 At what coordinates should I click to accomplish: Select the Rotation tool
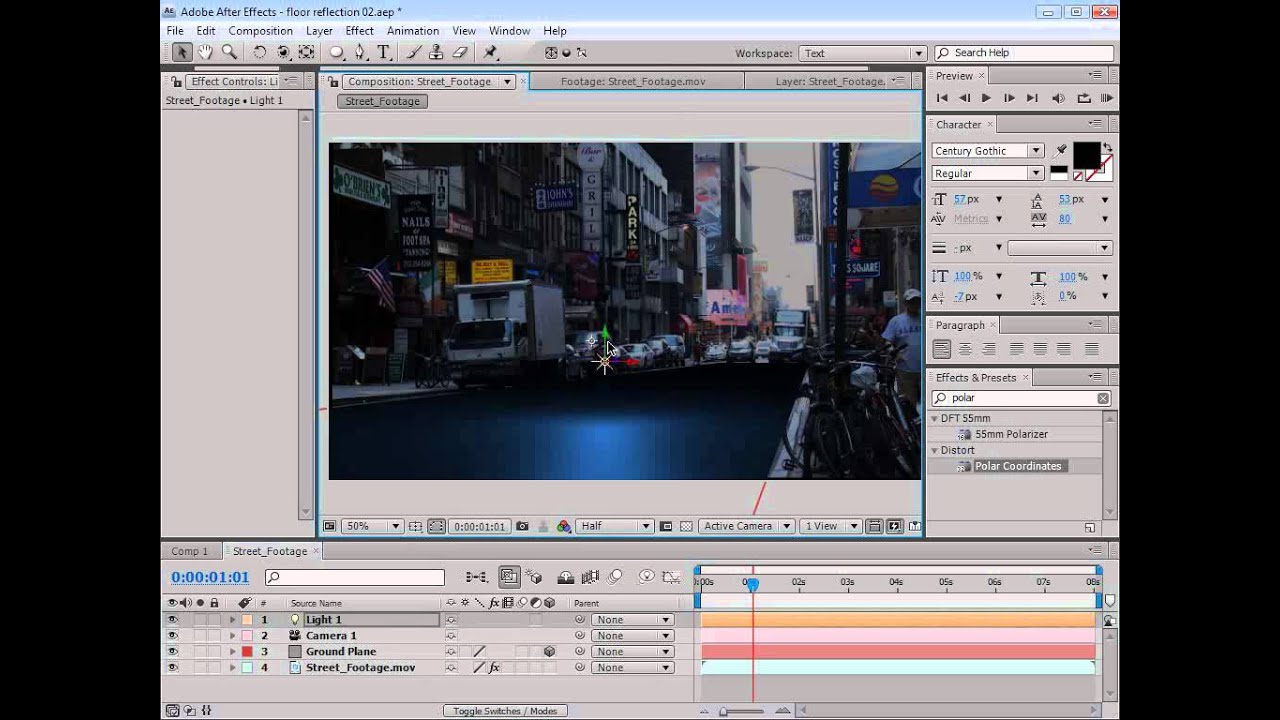pyautogui.click(x=260, y=53)
